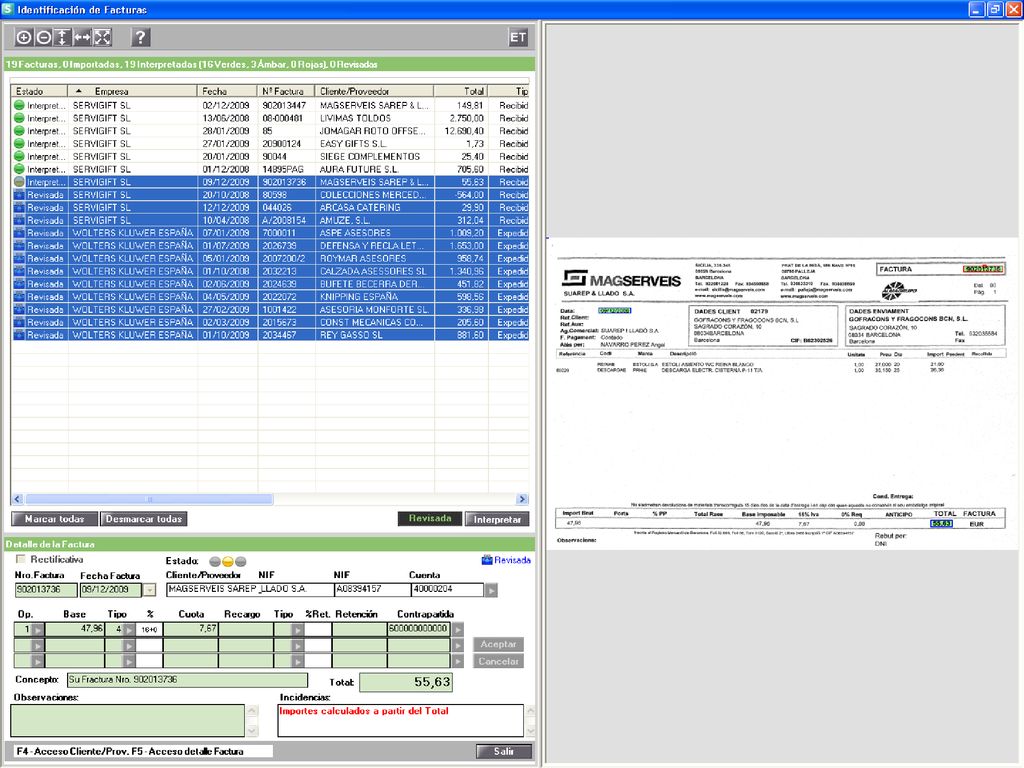This screenshot has width=1024, height=768.
Task: Sort list by Cliente/Proveedor column header
Action: (374, 91)
